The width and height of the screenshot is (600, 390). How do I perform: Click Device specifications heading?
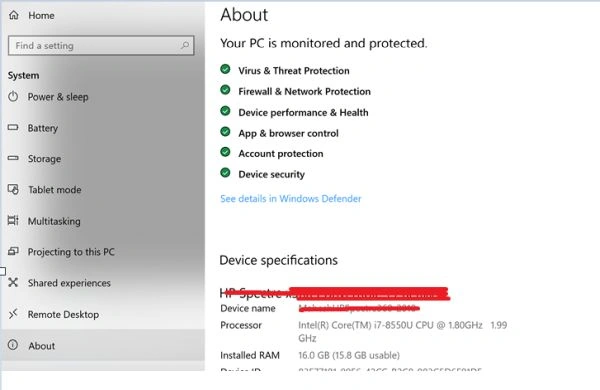point(278,260)
